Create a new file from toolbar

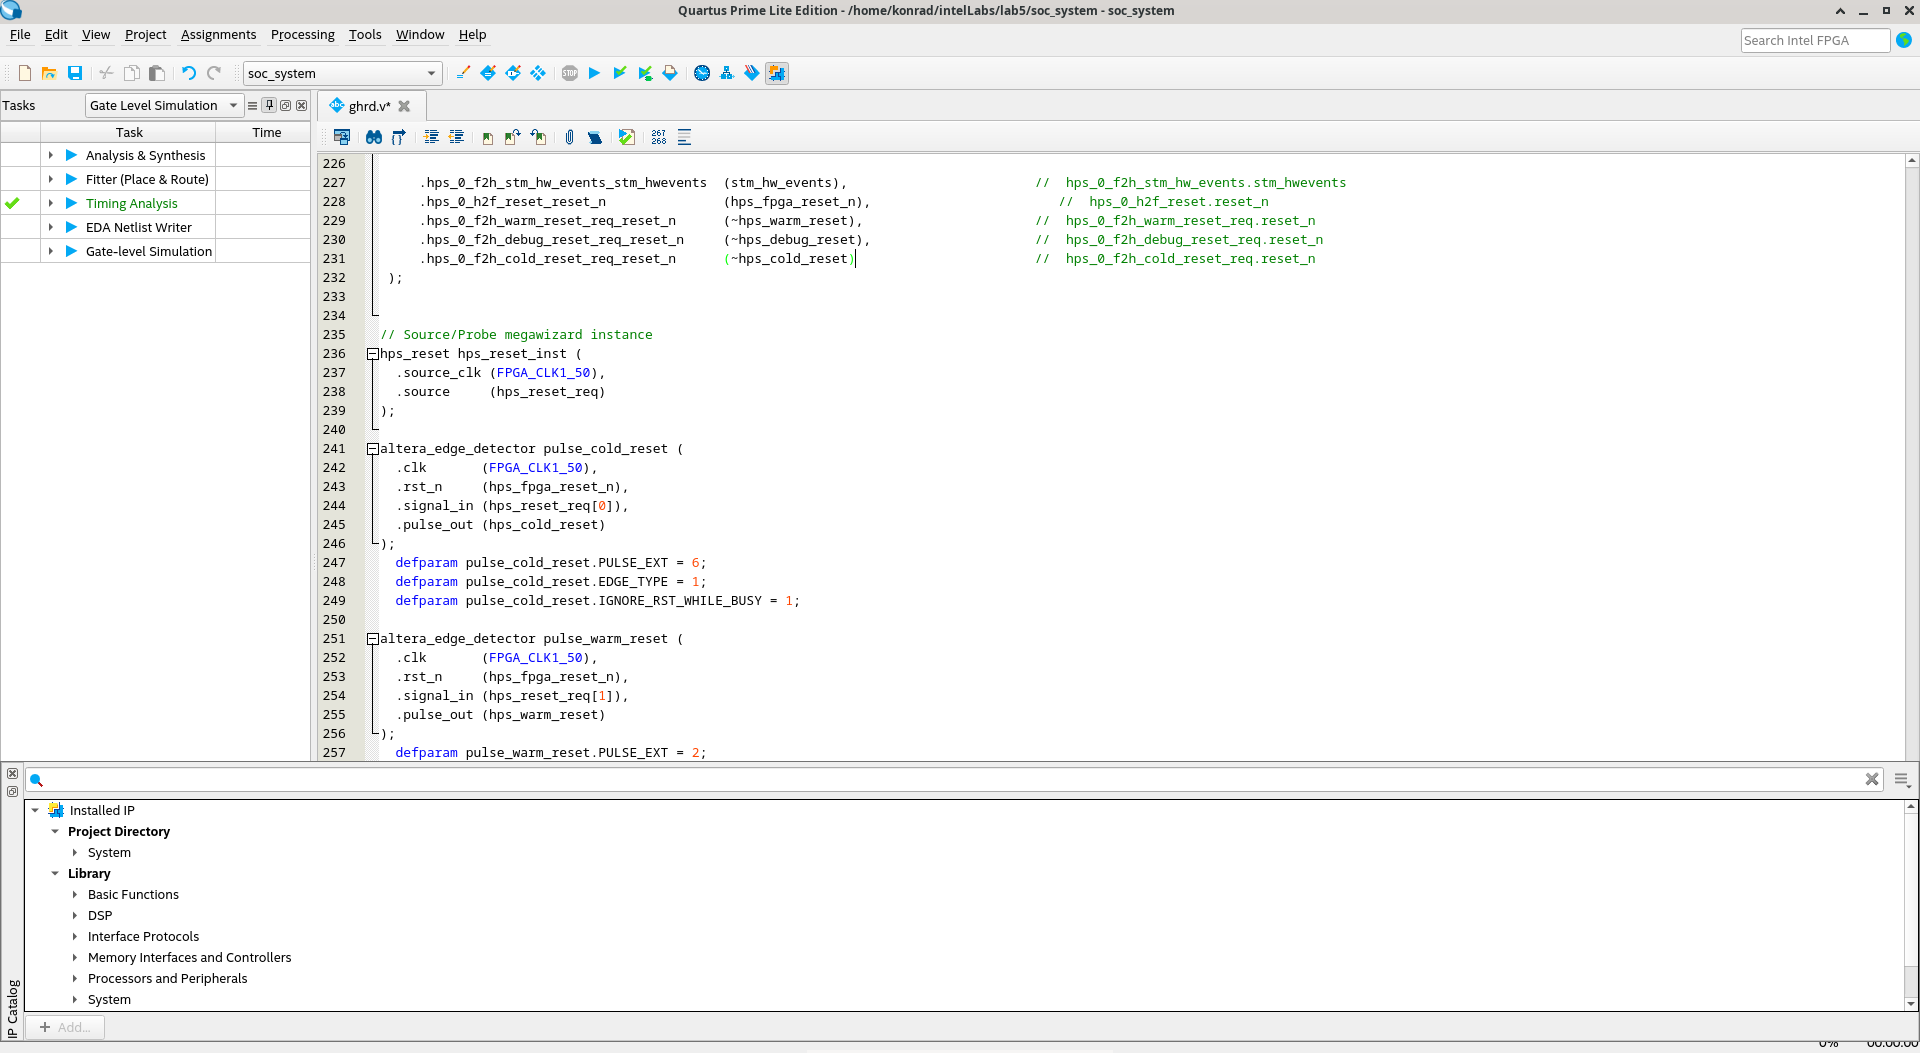(x=25, y=73)
